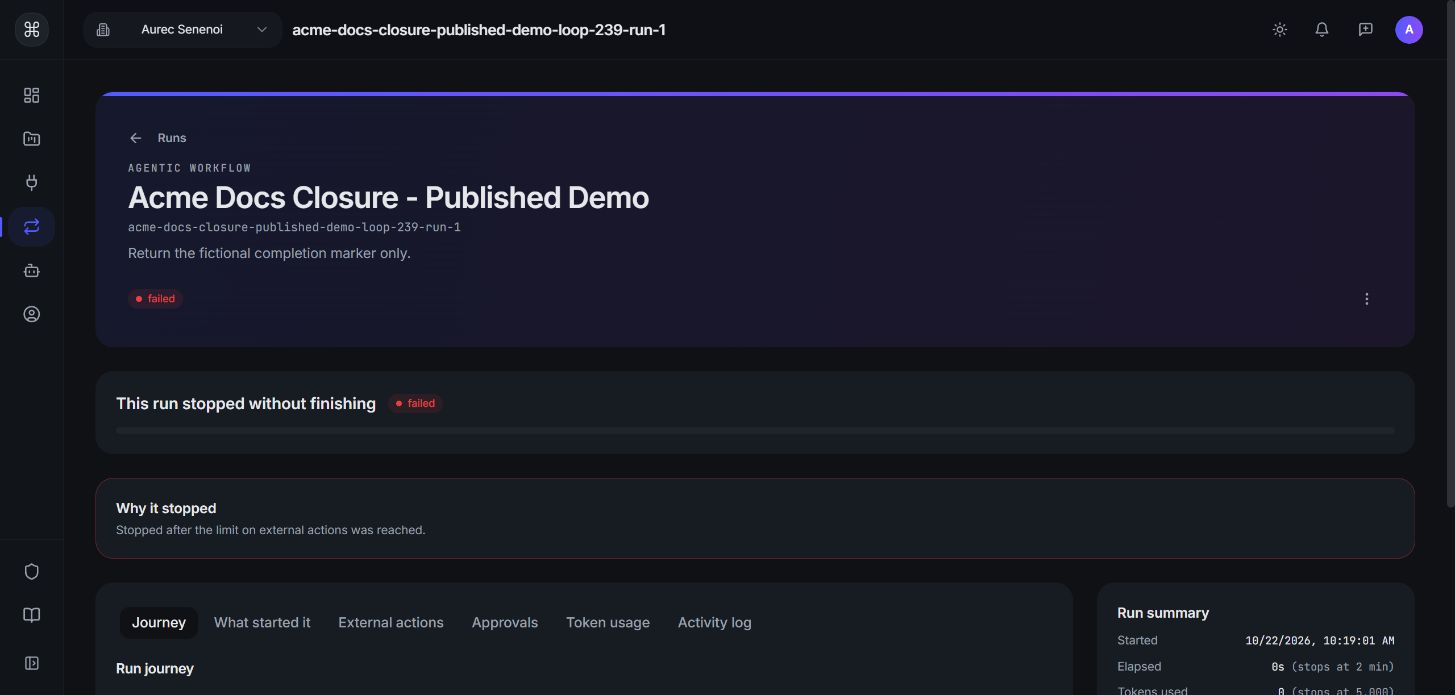Open the user avatar "A" menu
Image resolution: width=1455 pixels, height=695 pixels.
coord(1408,30)
